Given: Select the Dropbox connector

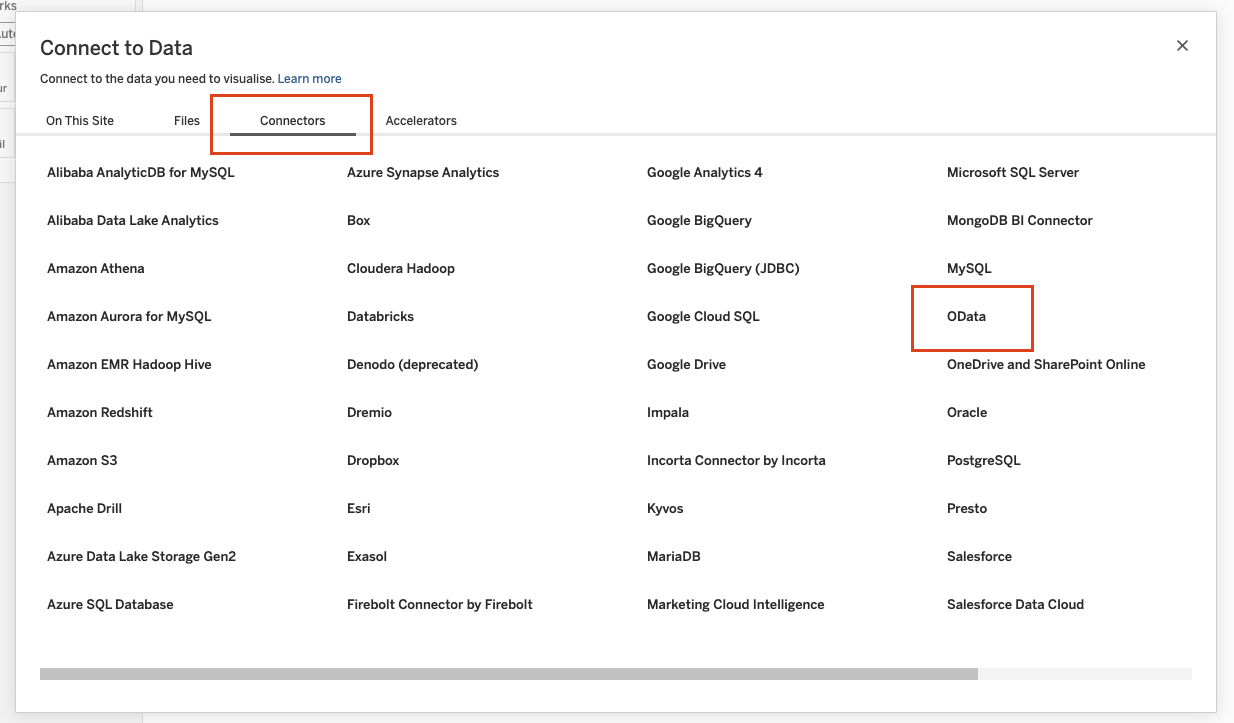Looking at the screenshot, I should coord(373,461).
